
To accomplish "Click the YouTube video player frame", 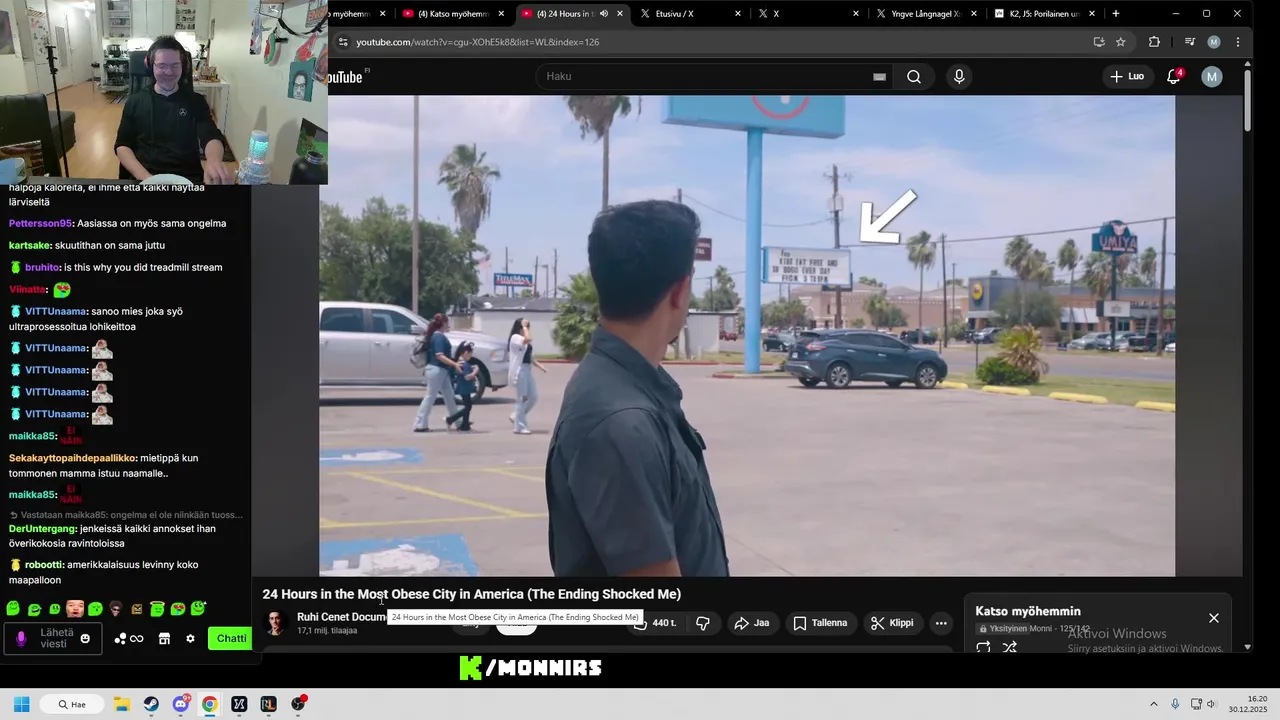I will coord(747,335).
